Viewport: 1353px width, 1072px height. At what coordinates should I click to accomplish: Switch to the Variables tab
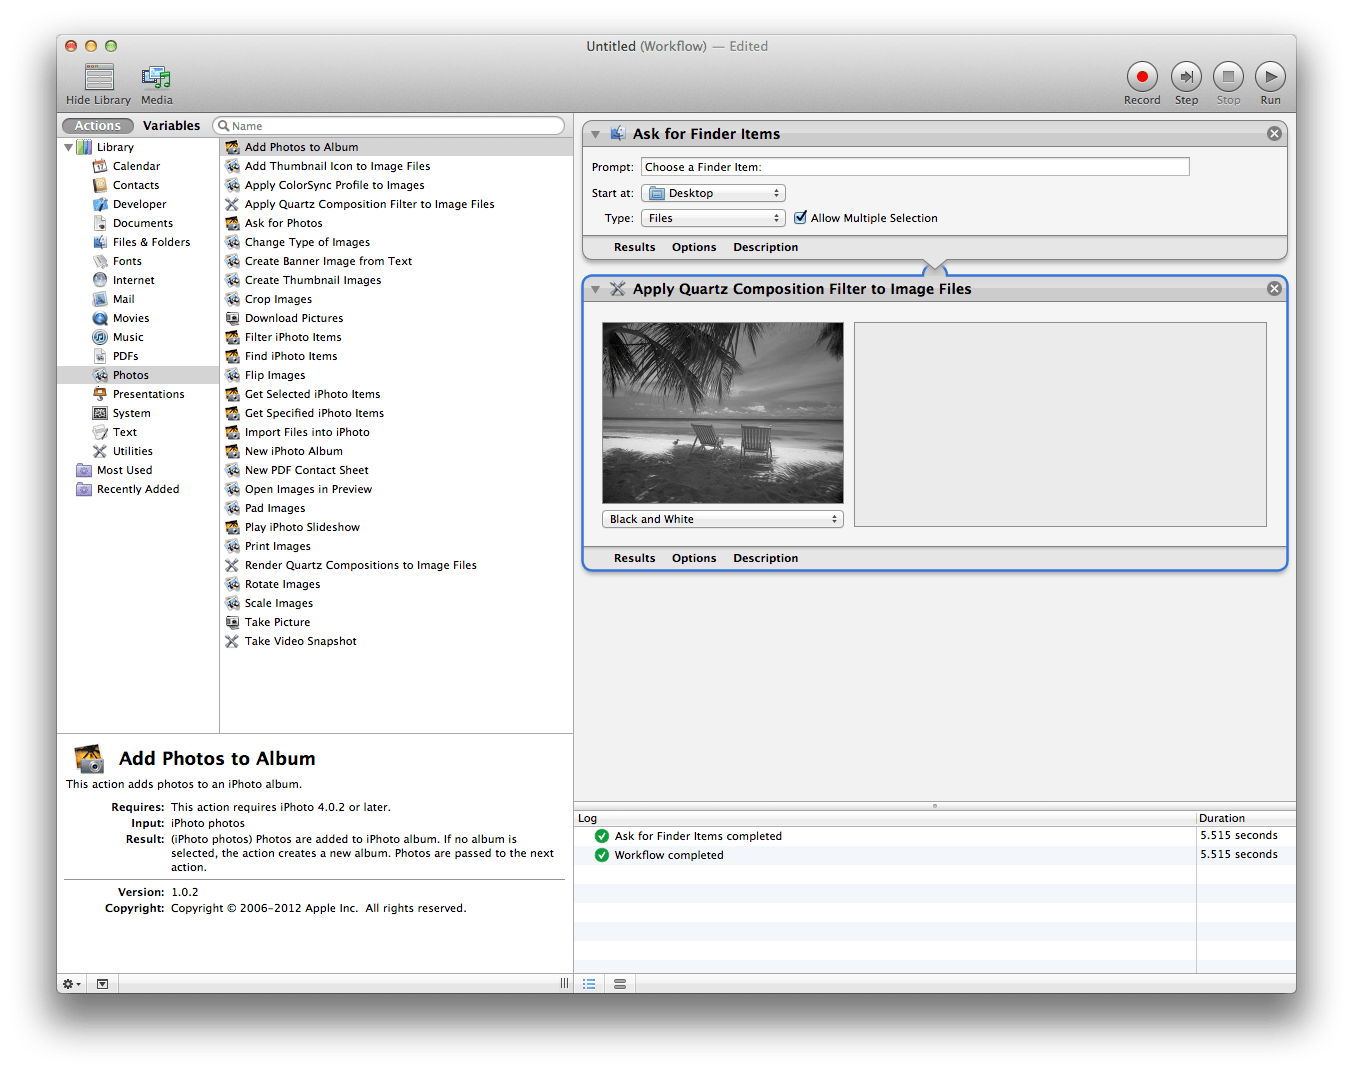(171, 125)
